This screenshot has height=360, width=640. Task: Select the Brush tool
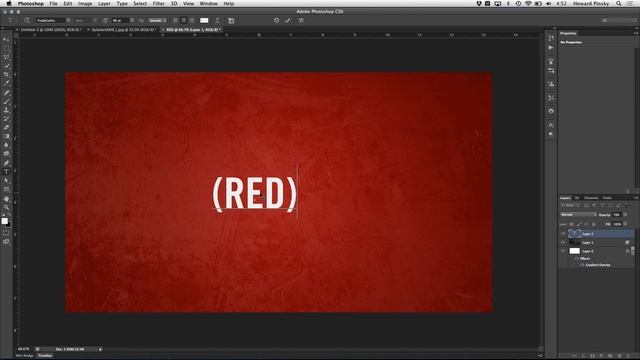6,101
